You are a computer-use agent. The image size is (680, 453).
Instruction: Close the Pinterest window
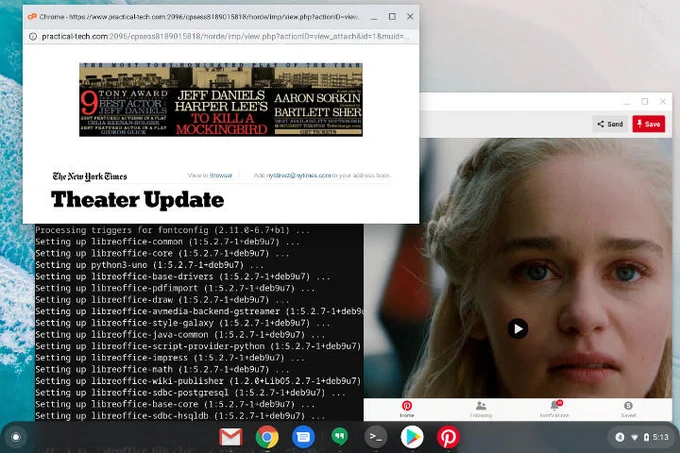[x=663, y=101]
